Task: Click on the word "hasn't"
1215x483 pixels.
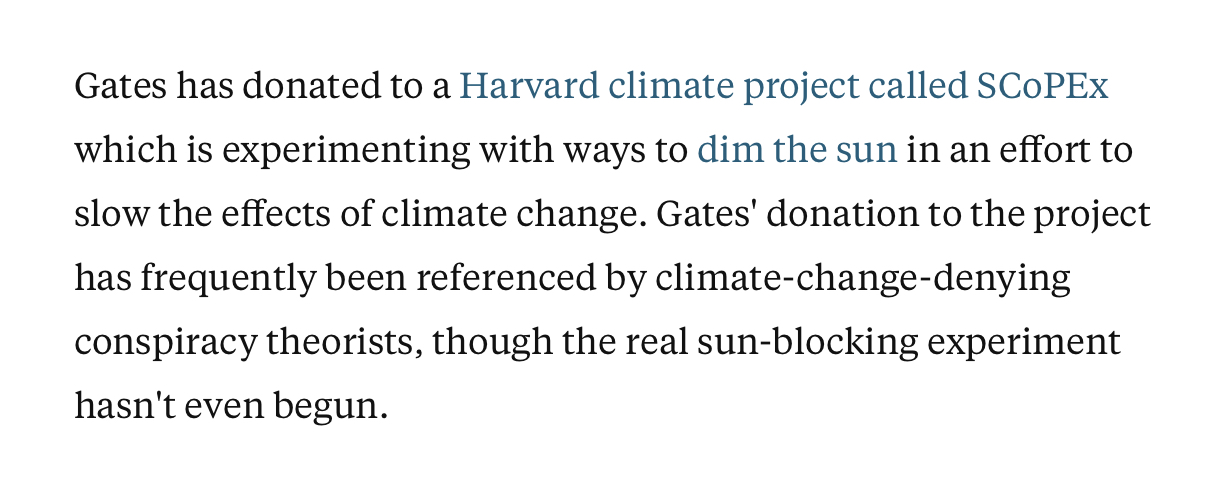Action: click(x=124, y=407)
